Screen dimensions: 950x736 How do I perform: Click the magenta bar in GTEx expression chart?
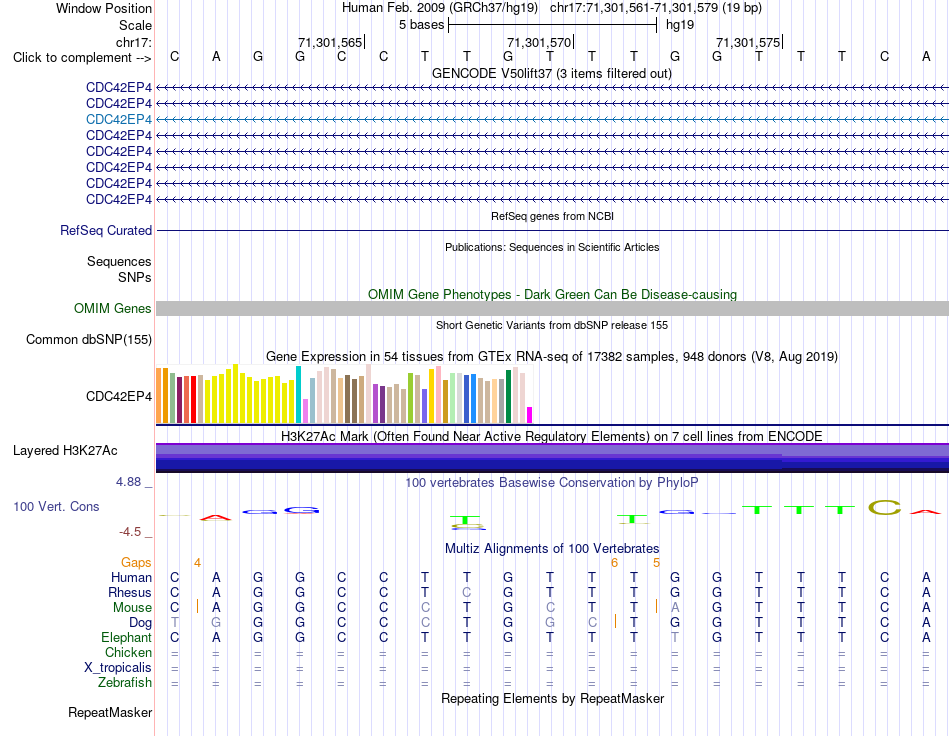tap(530, 415)
